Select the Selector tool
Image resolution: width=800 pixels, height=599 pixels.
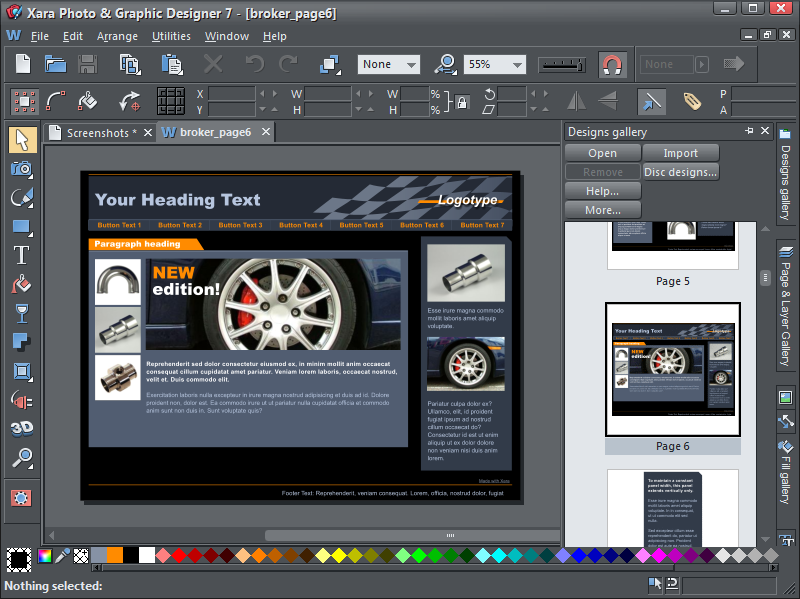21,140
